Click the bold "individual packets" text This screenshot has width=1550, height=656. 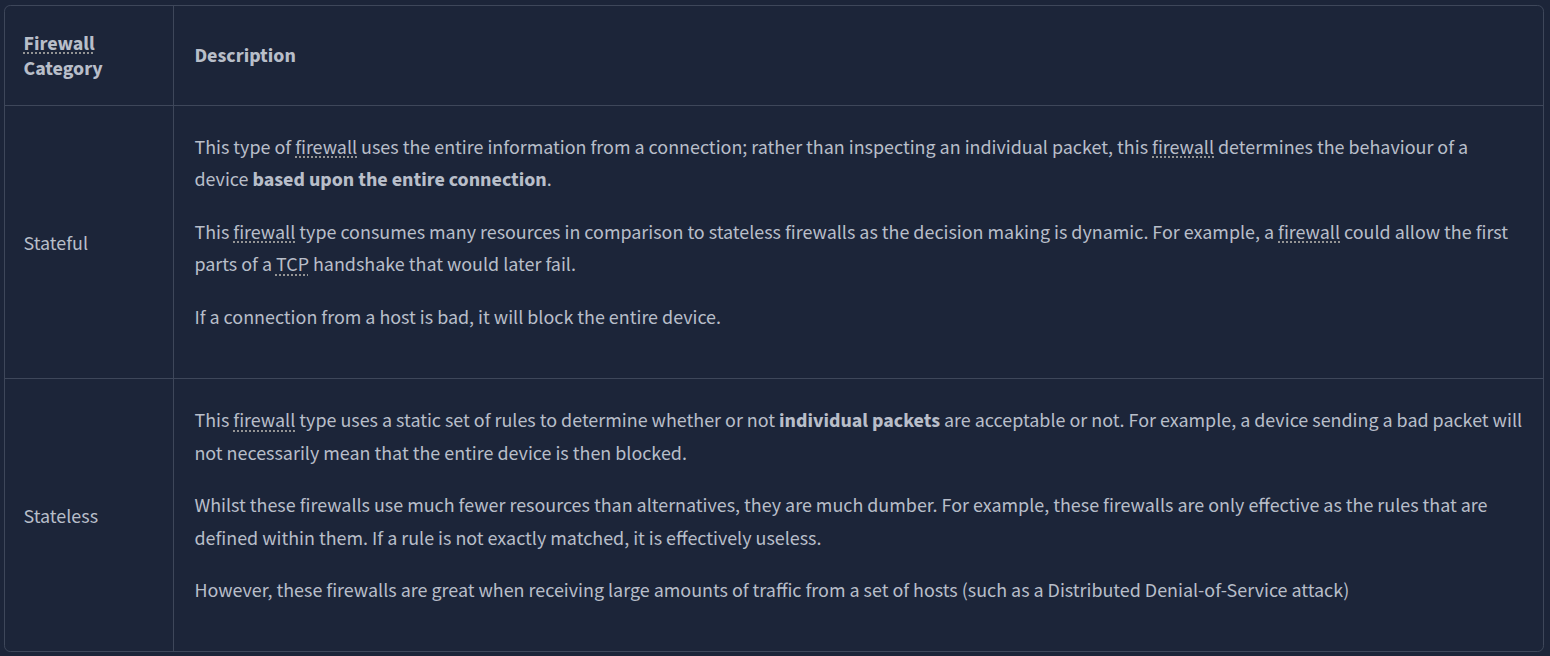pyautogui.click(x=859, y=421)
